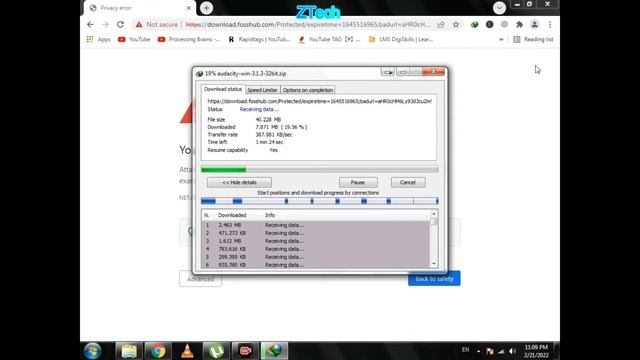Screen dimensions: 640x360
Task: Open Internet Download Manager taskbar icon
Action: click(274, 351)
